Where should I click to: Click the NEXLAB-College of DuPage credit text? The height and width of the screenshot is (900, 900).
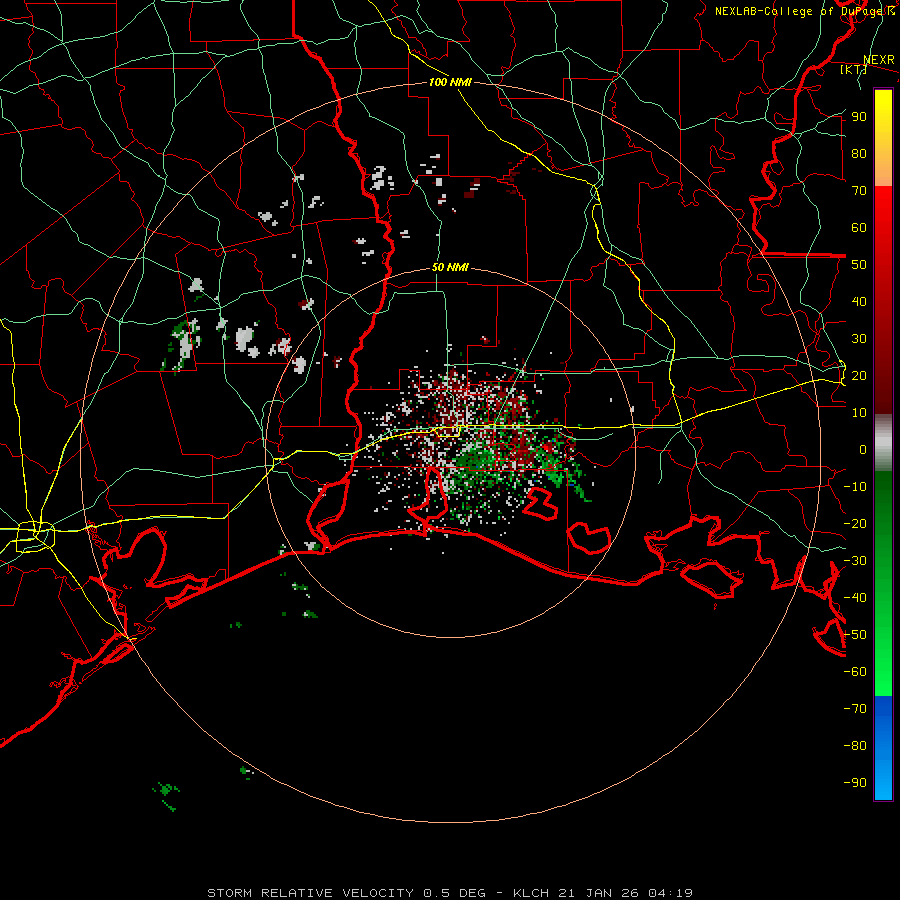click(805, 11)
